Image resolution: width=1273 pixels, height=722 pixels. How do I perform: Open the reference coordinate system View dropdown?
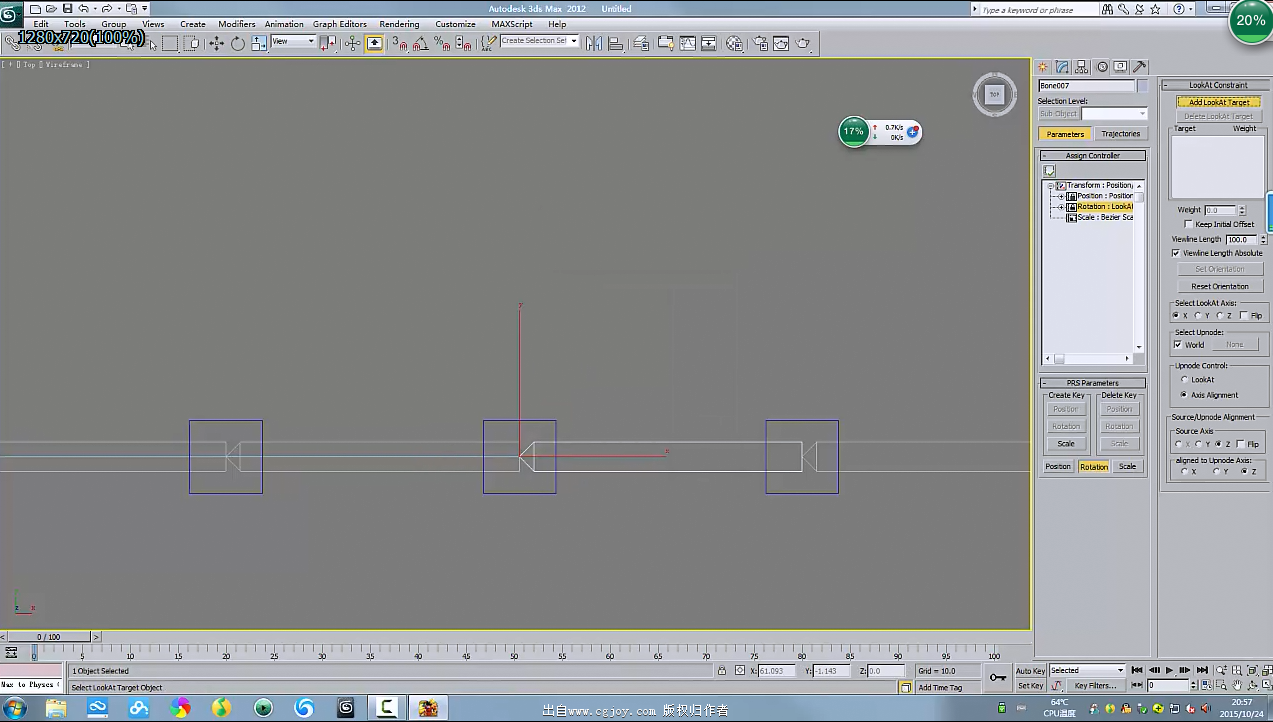point(294,42)
